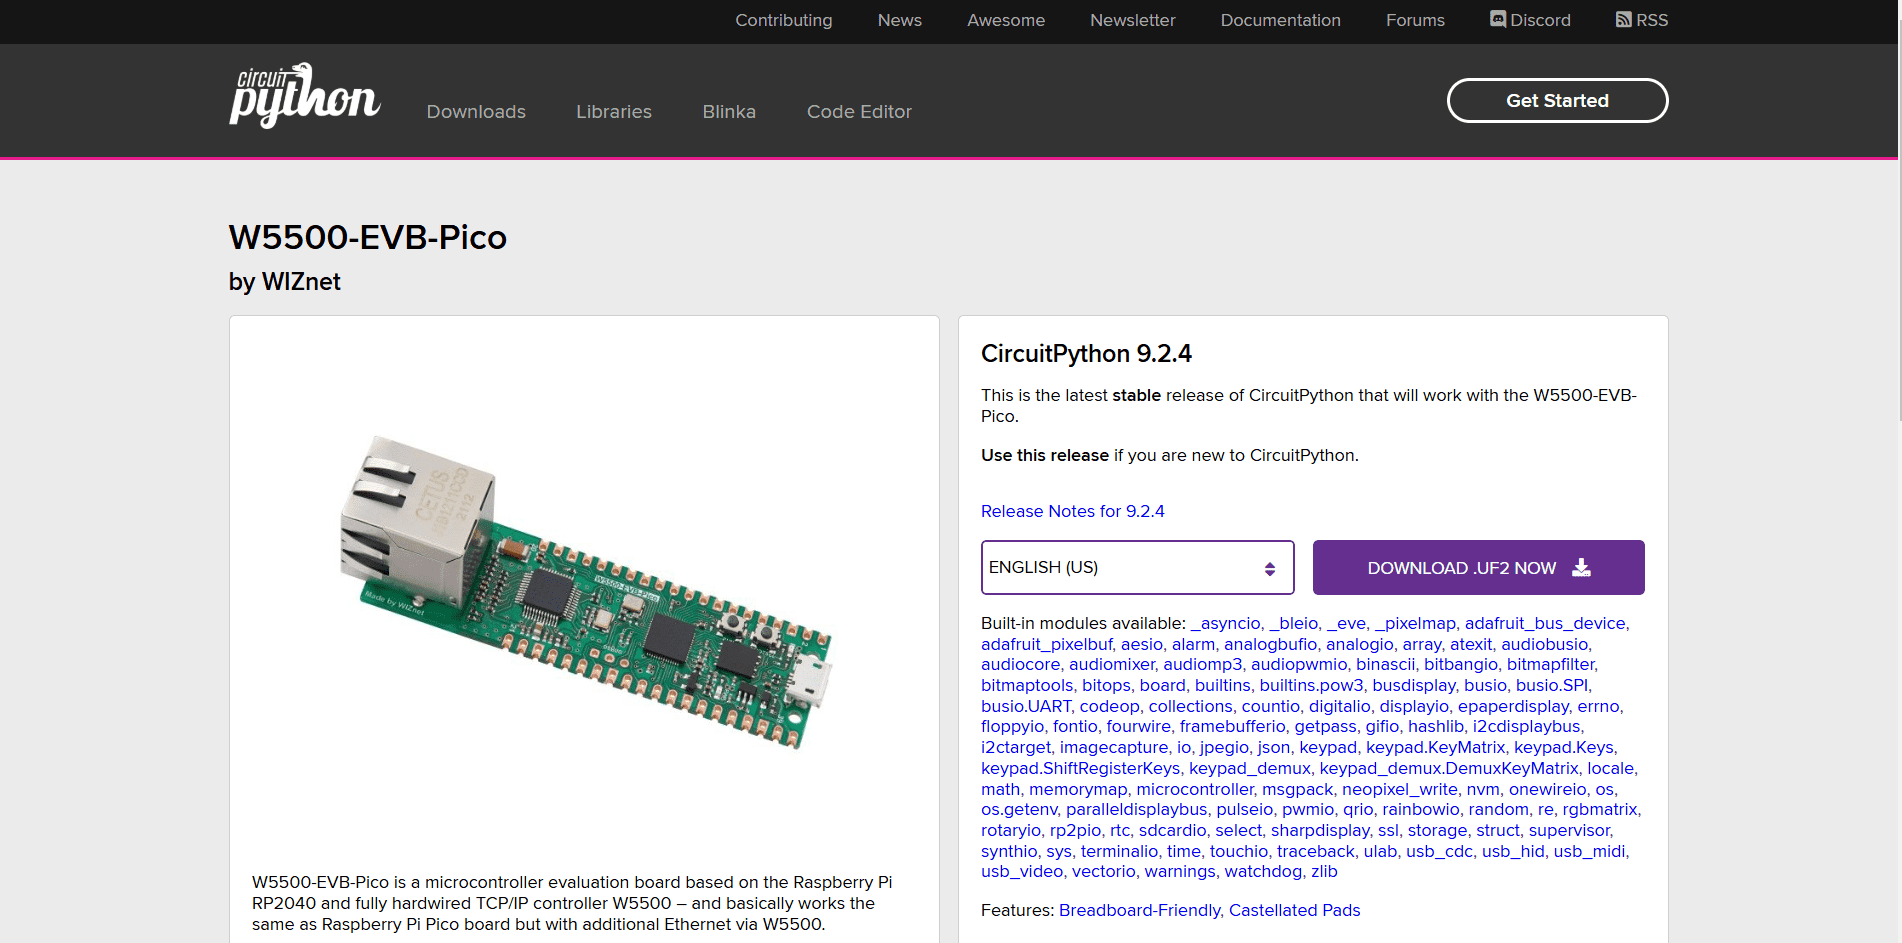1902x943 pixels.
Task: Open the Forums link
Action: [1414, 20]
